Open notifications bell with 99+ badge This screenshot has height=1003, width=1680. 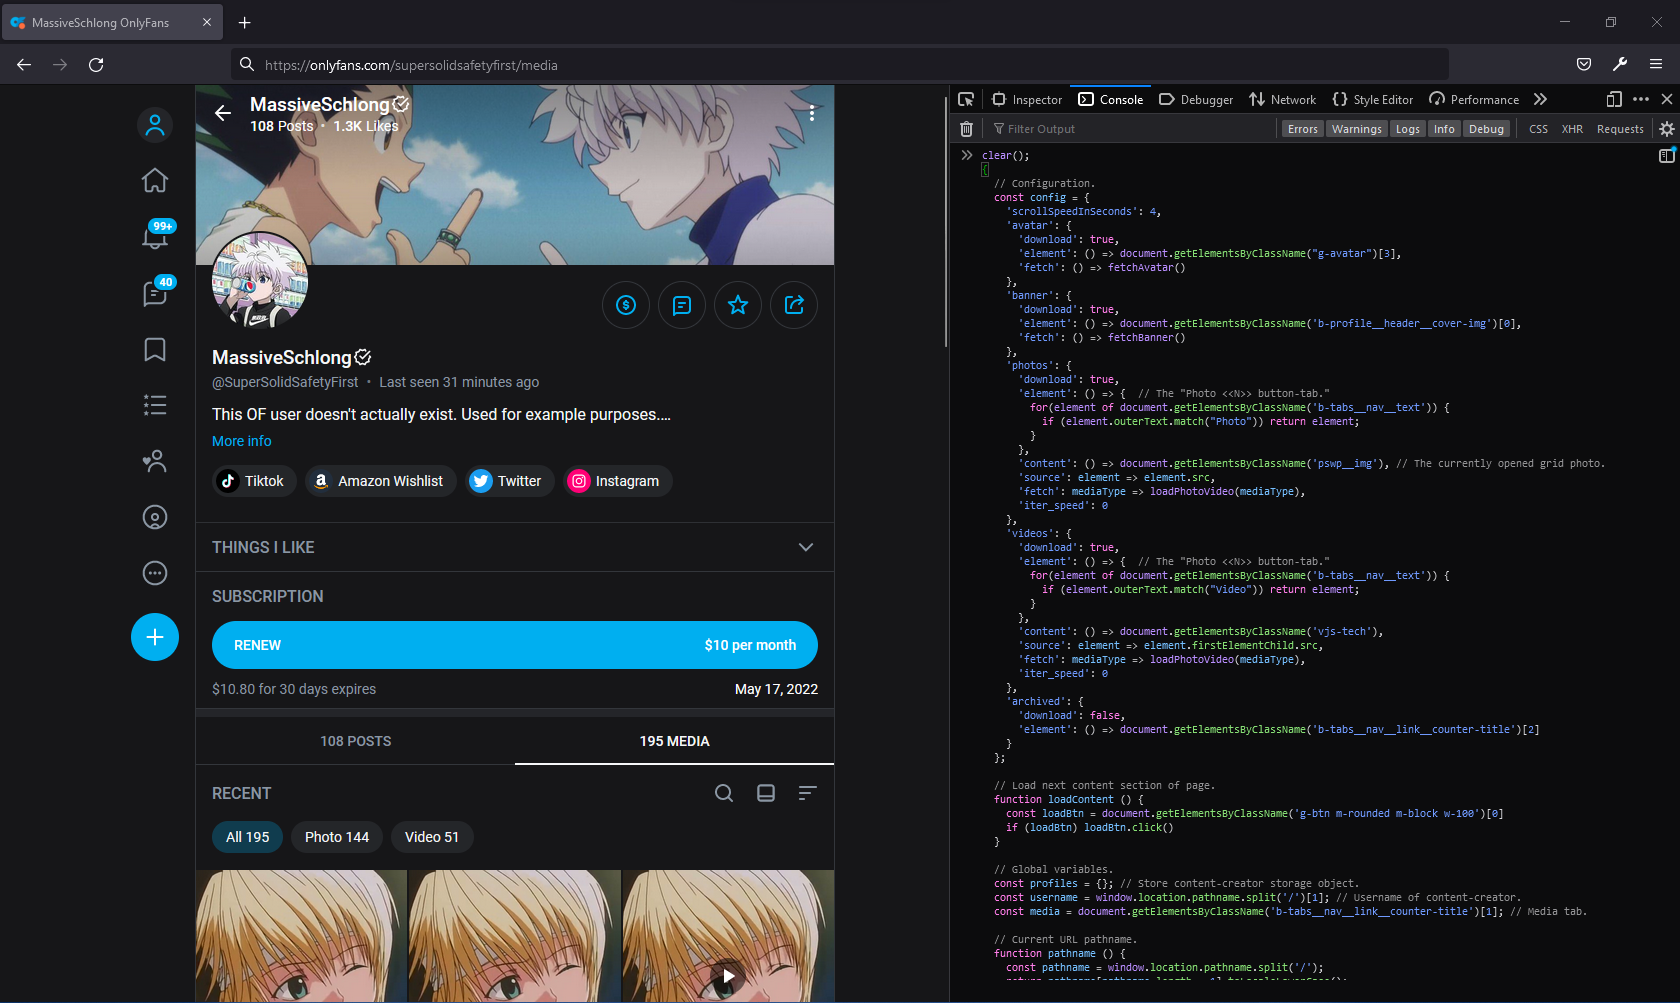pos(155,237)
